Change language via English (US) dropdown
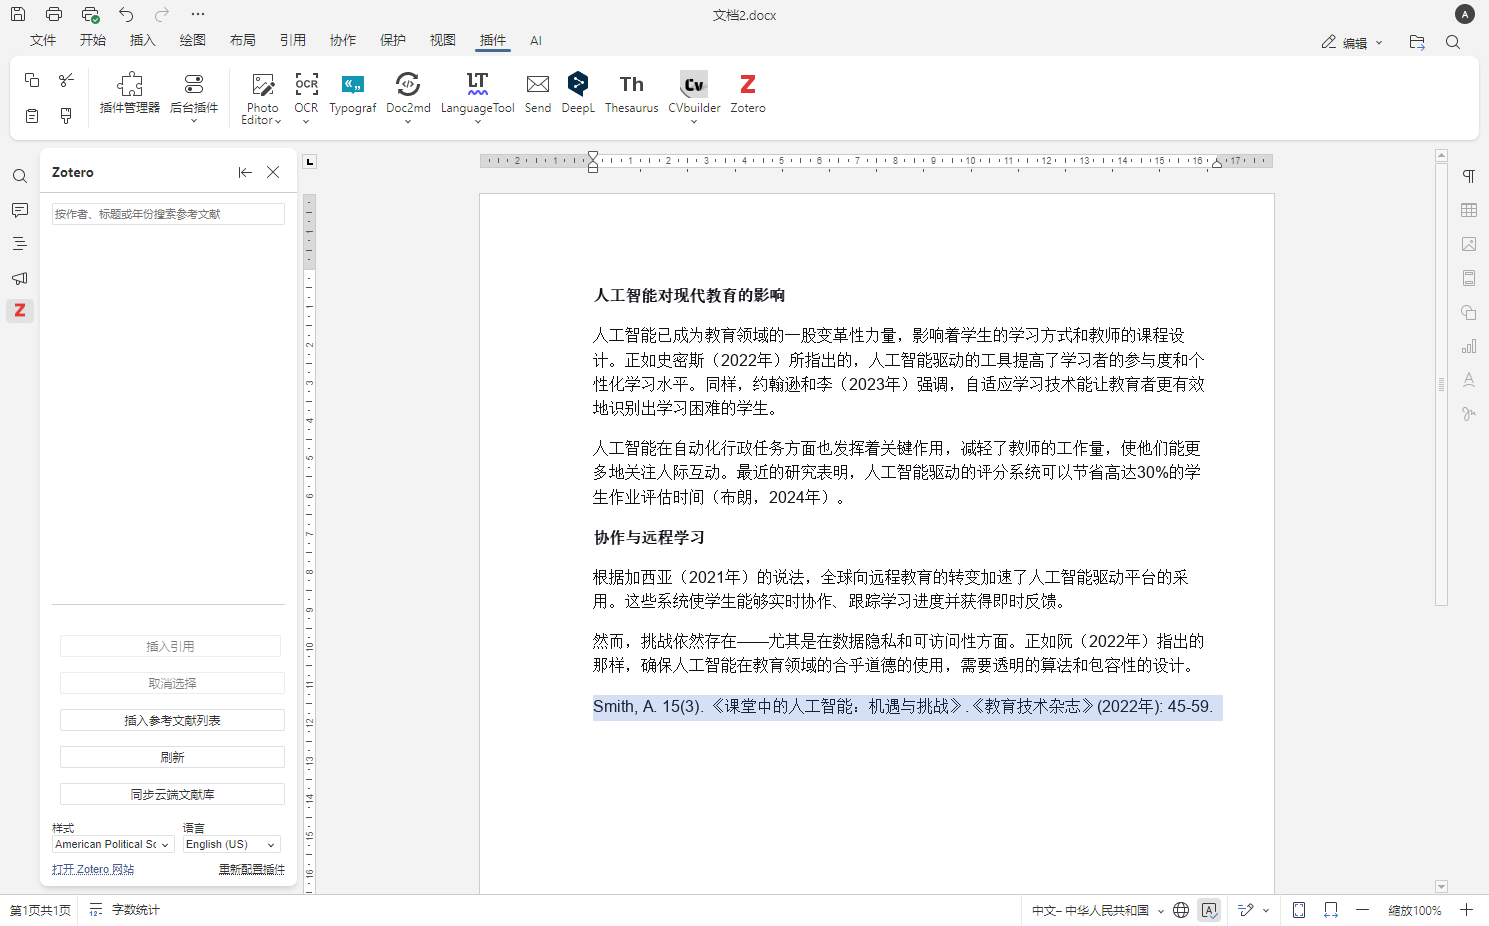The image size is (1489, 926). click(230, 844)
